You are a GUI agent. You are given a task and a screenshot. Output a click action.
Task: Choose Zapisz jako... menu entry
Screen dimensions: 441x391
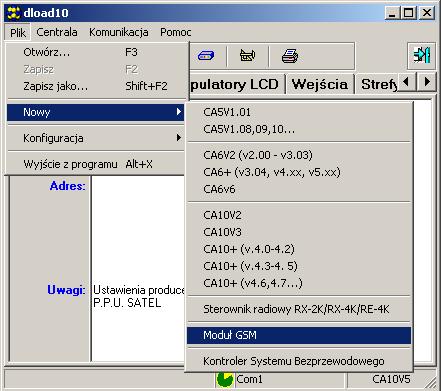(97, 86)
